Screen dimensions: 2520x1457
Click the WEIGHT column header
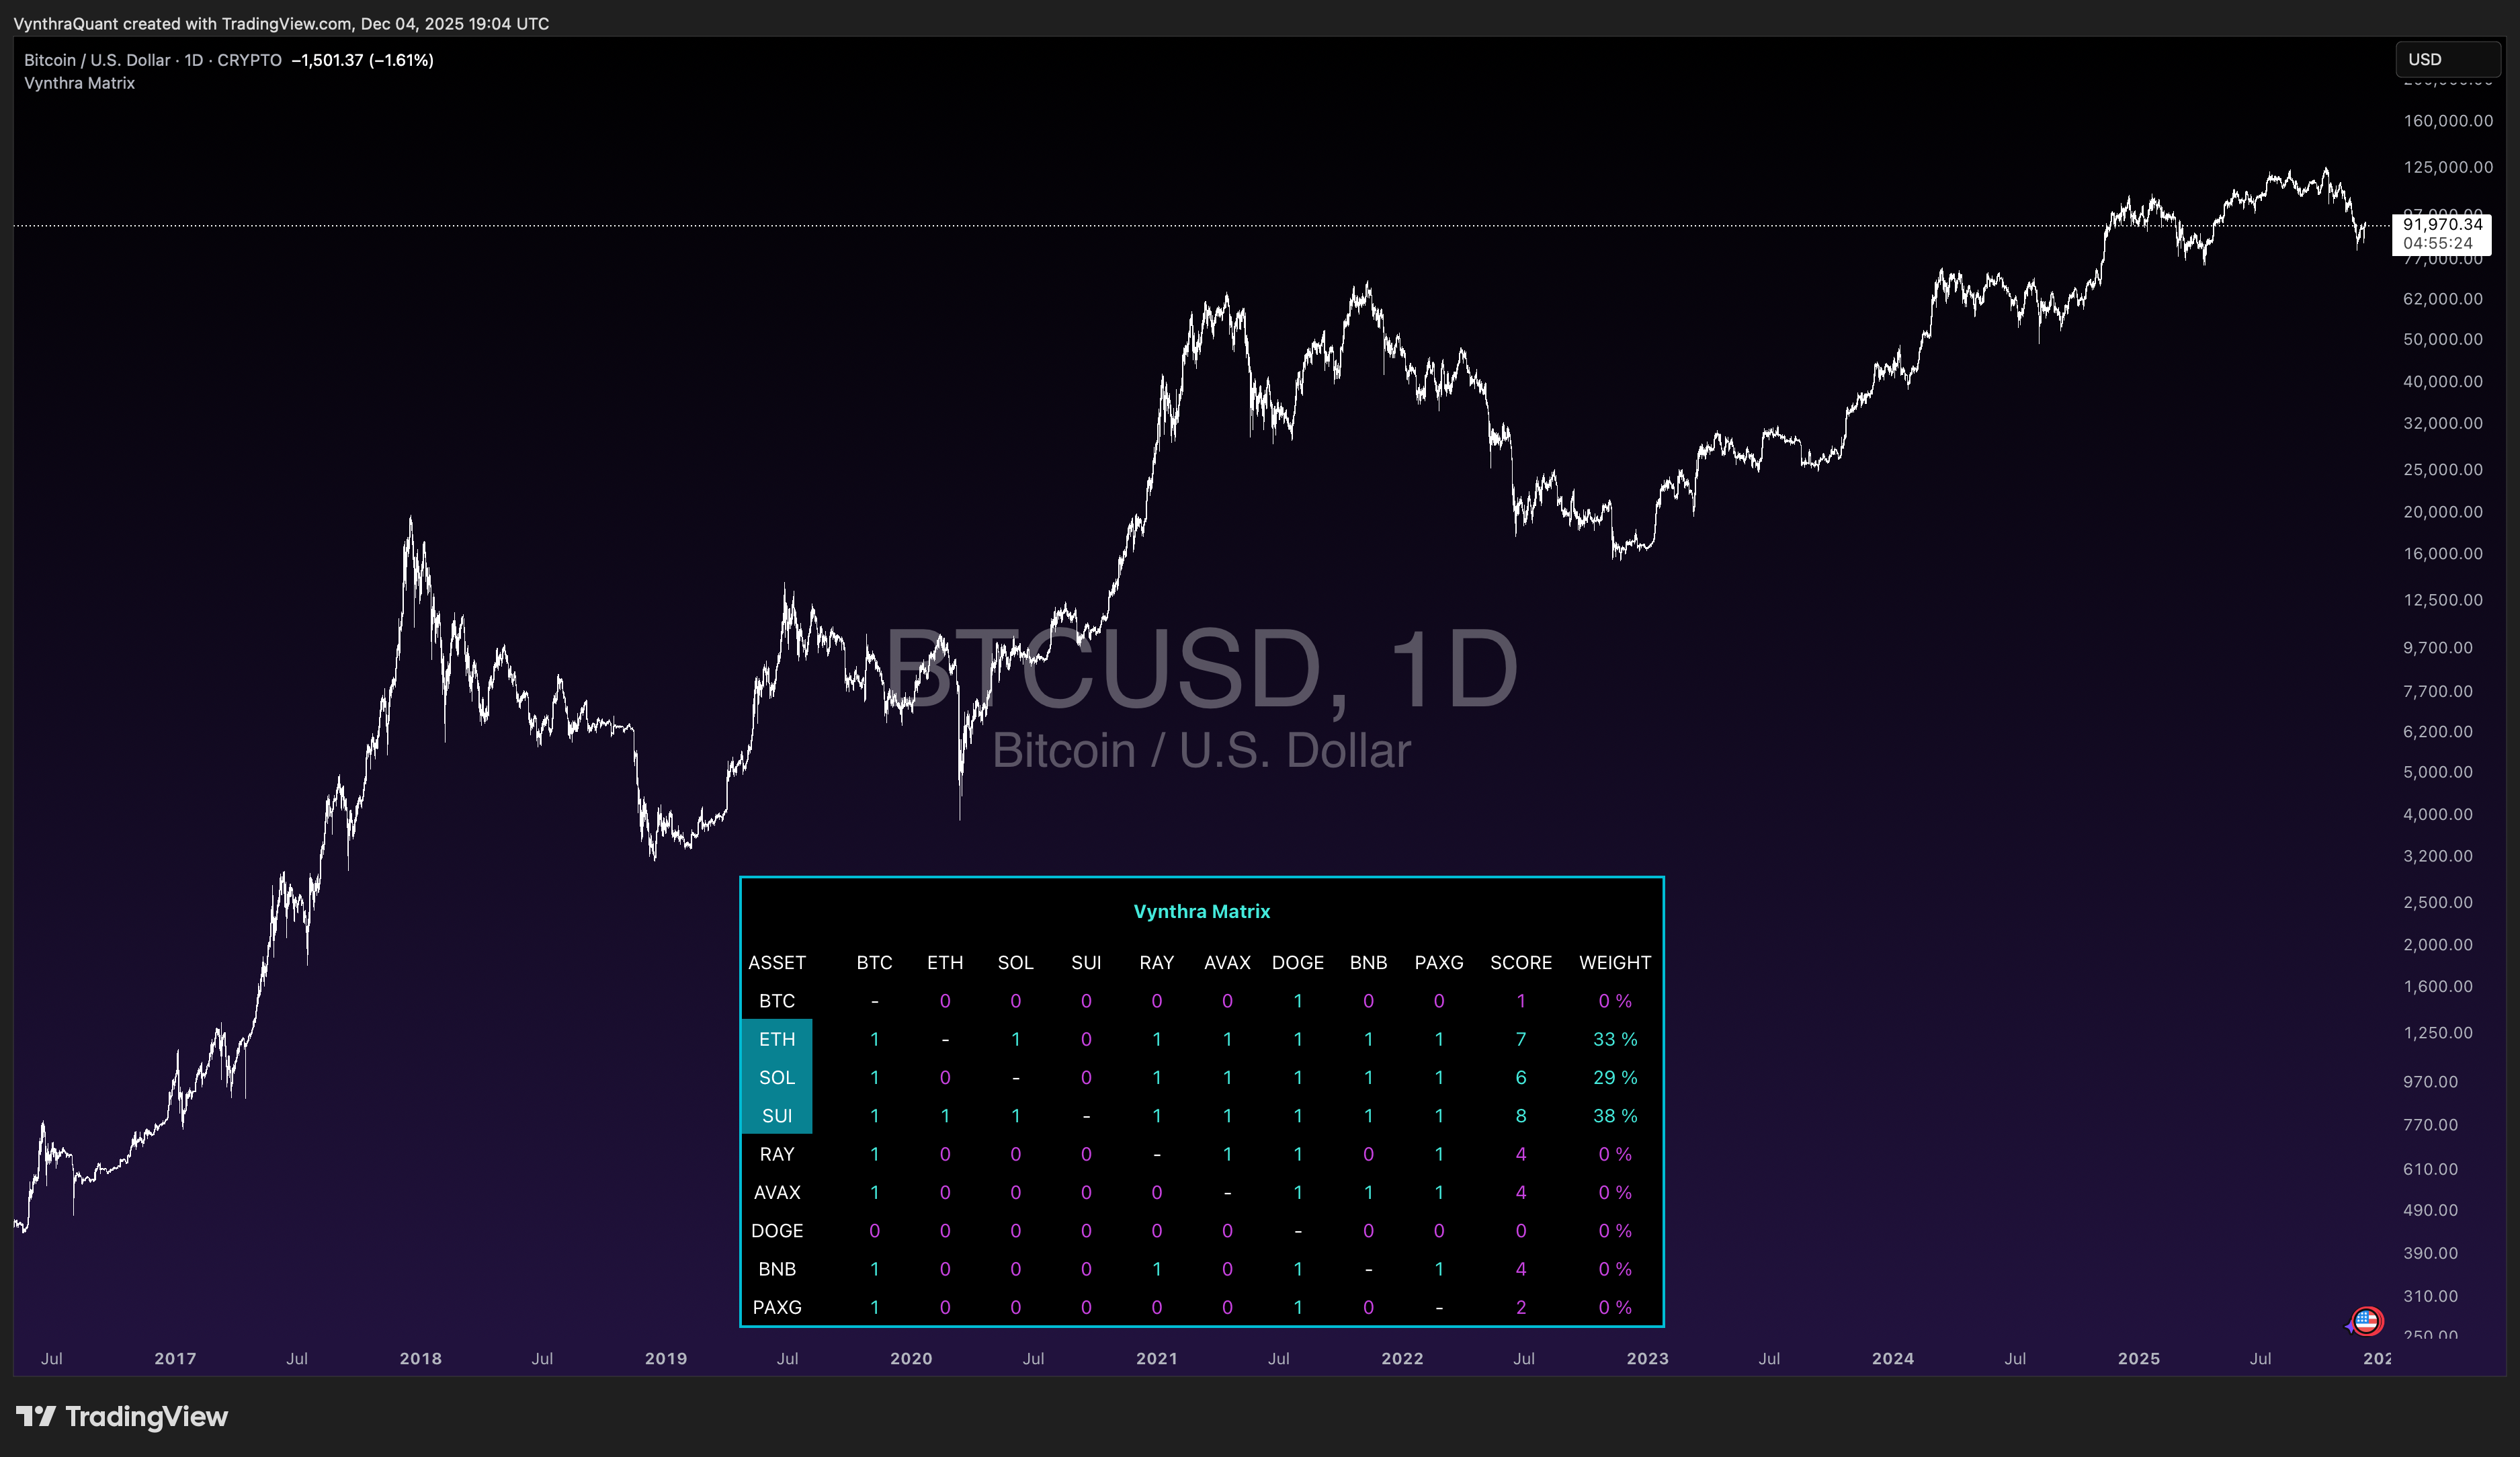pos(1615,962)
